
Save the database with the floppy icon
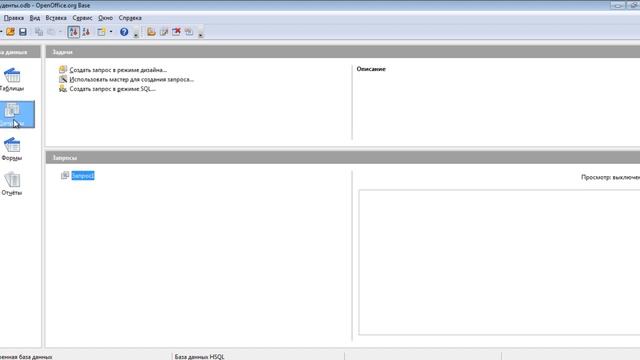(x=23, y=32)
